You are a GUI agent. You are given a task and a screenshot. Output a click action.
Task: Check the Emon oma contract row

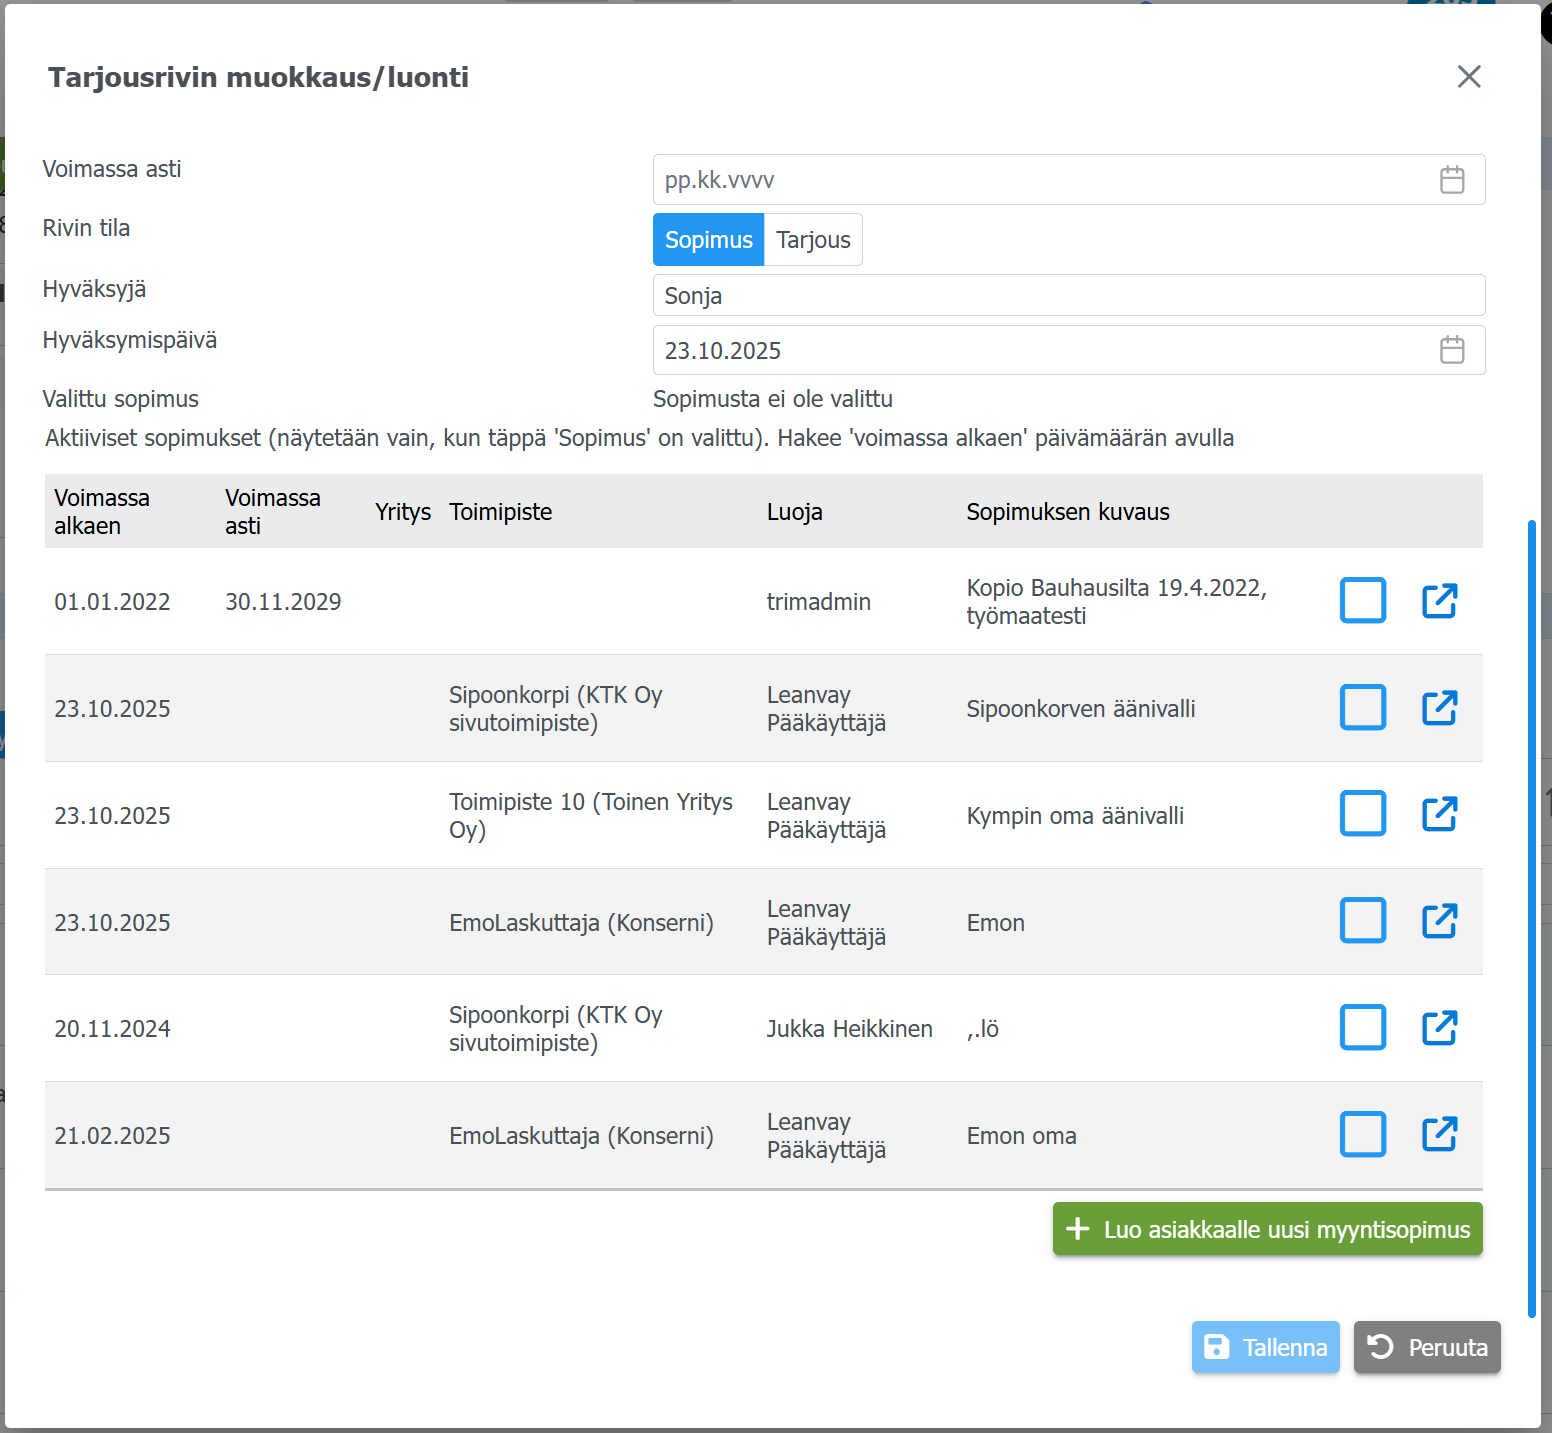coord(1362,1134)
